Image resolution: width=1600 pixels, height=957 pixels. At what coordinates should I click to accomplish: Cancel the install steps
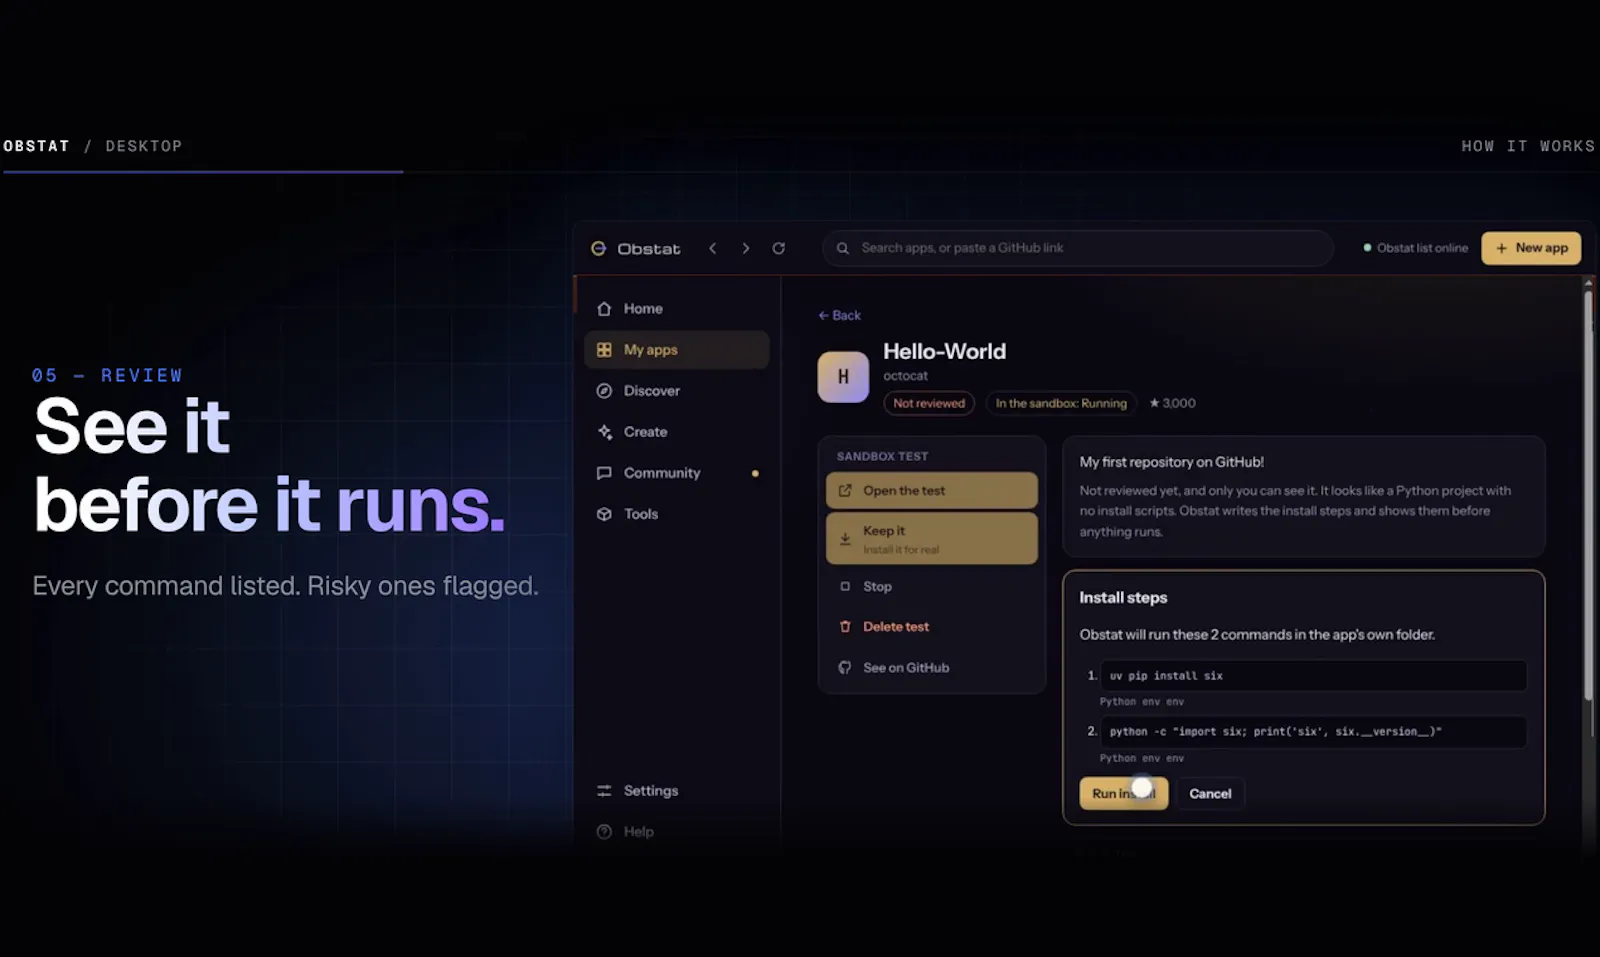point(1210,794)
